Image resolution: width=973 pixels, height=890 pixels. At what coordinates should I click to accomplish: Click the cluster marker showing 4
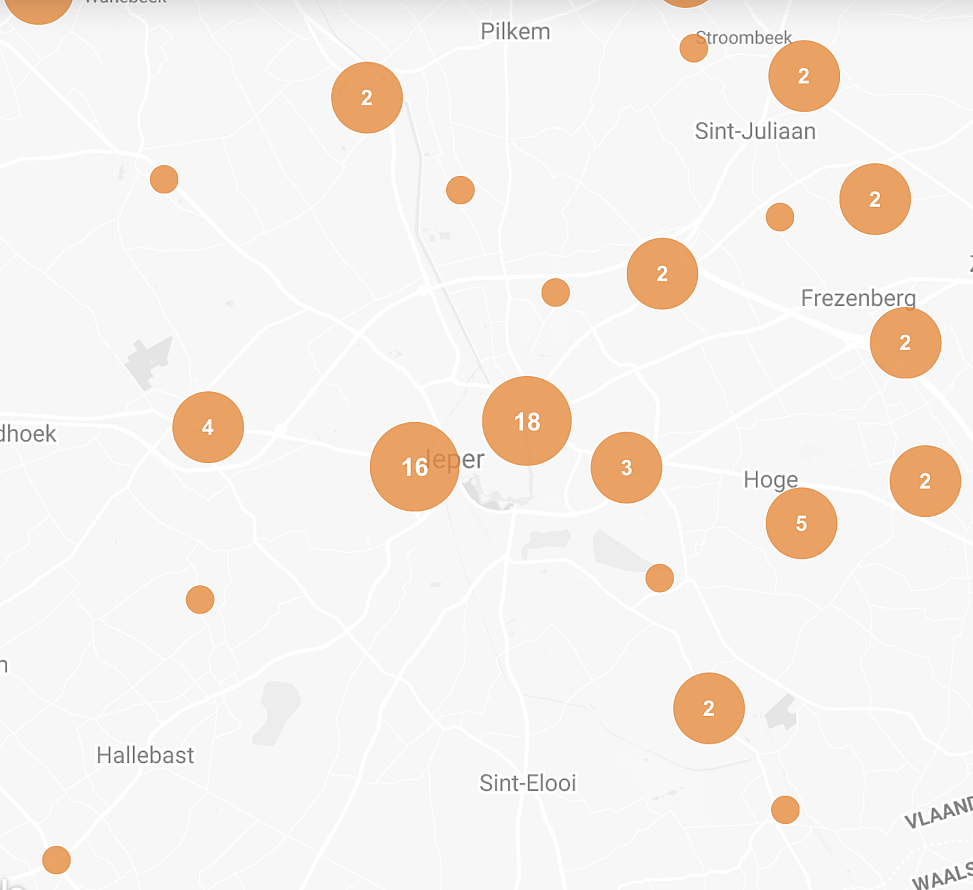(208, 427)
